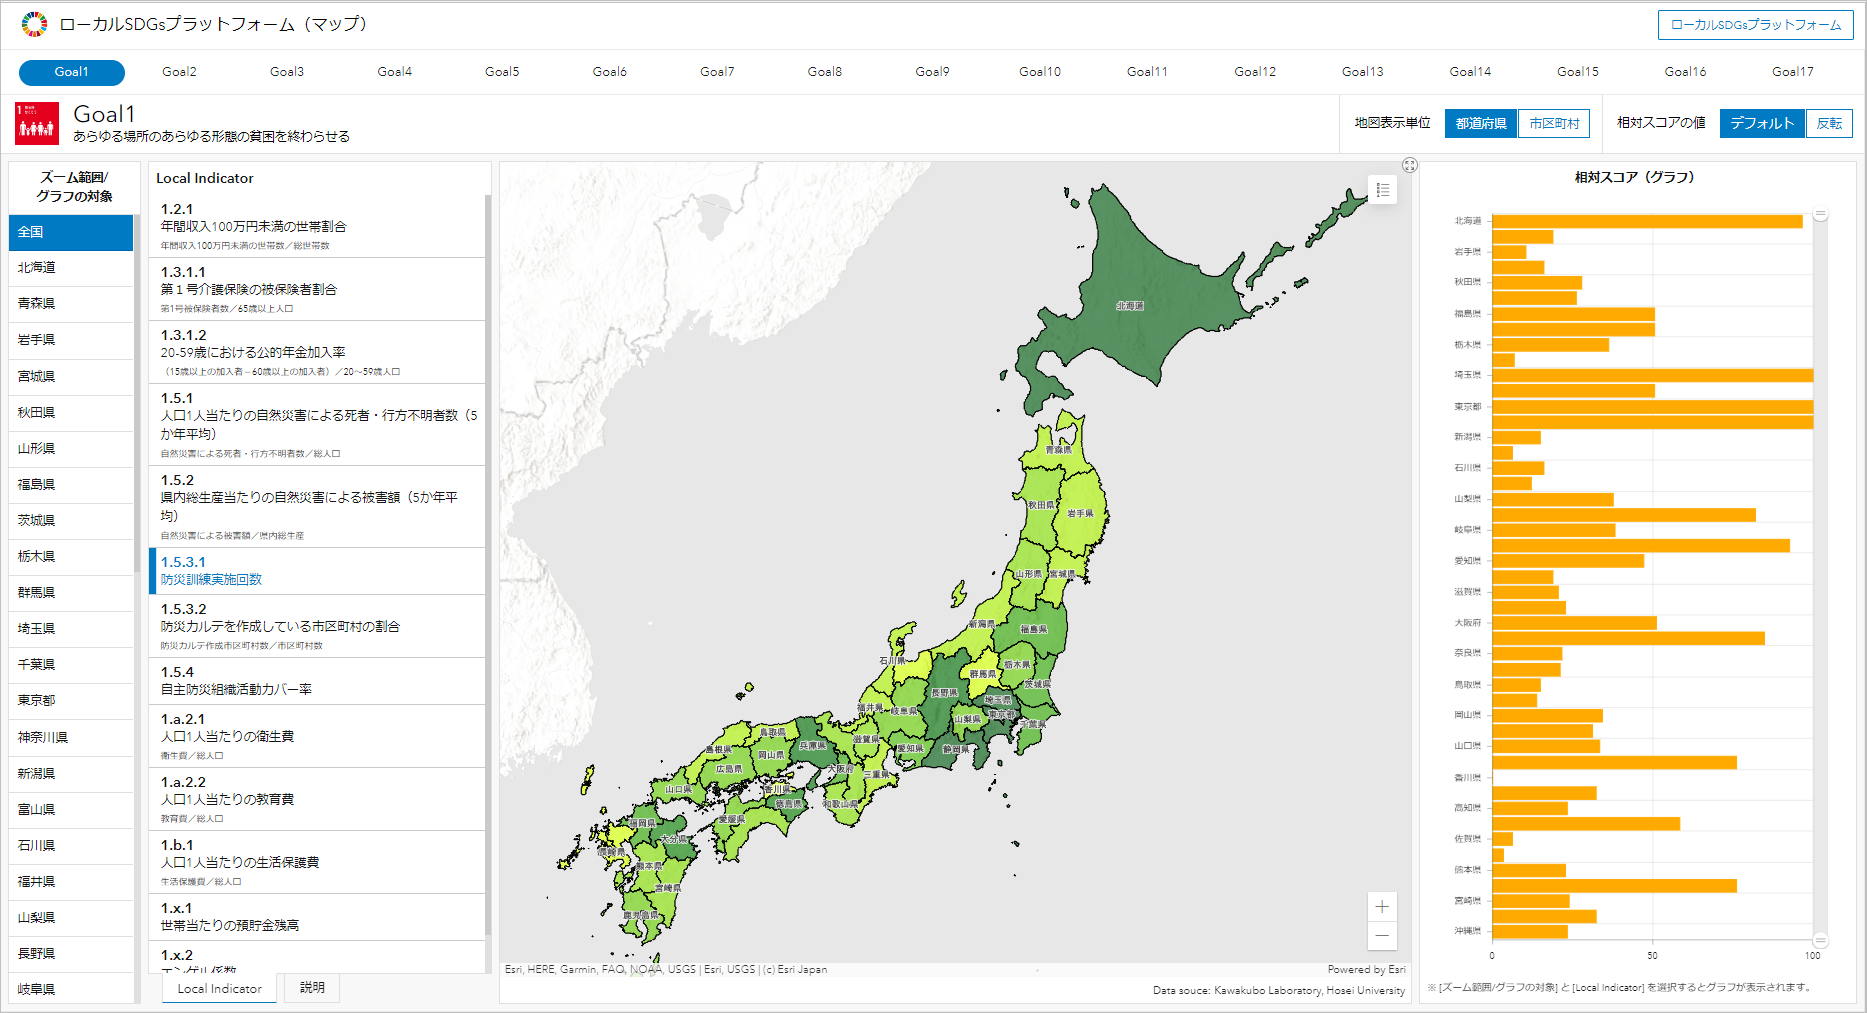Switch map unit to 市区町村
Screen dimensions: 1867x1013
tap(1554, 123)
